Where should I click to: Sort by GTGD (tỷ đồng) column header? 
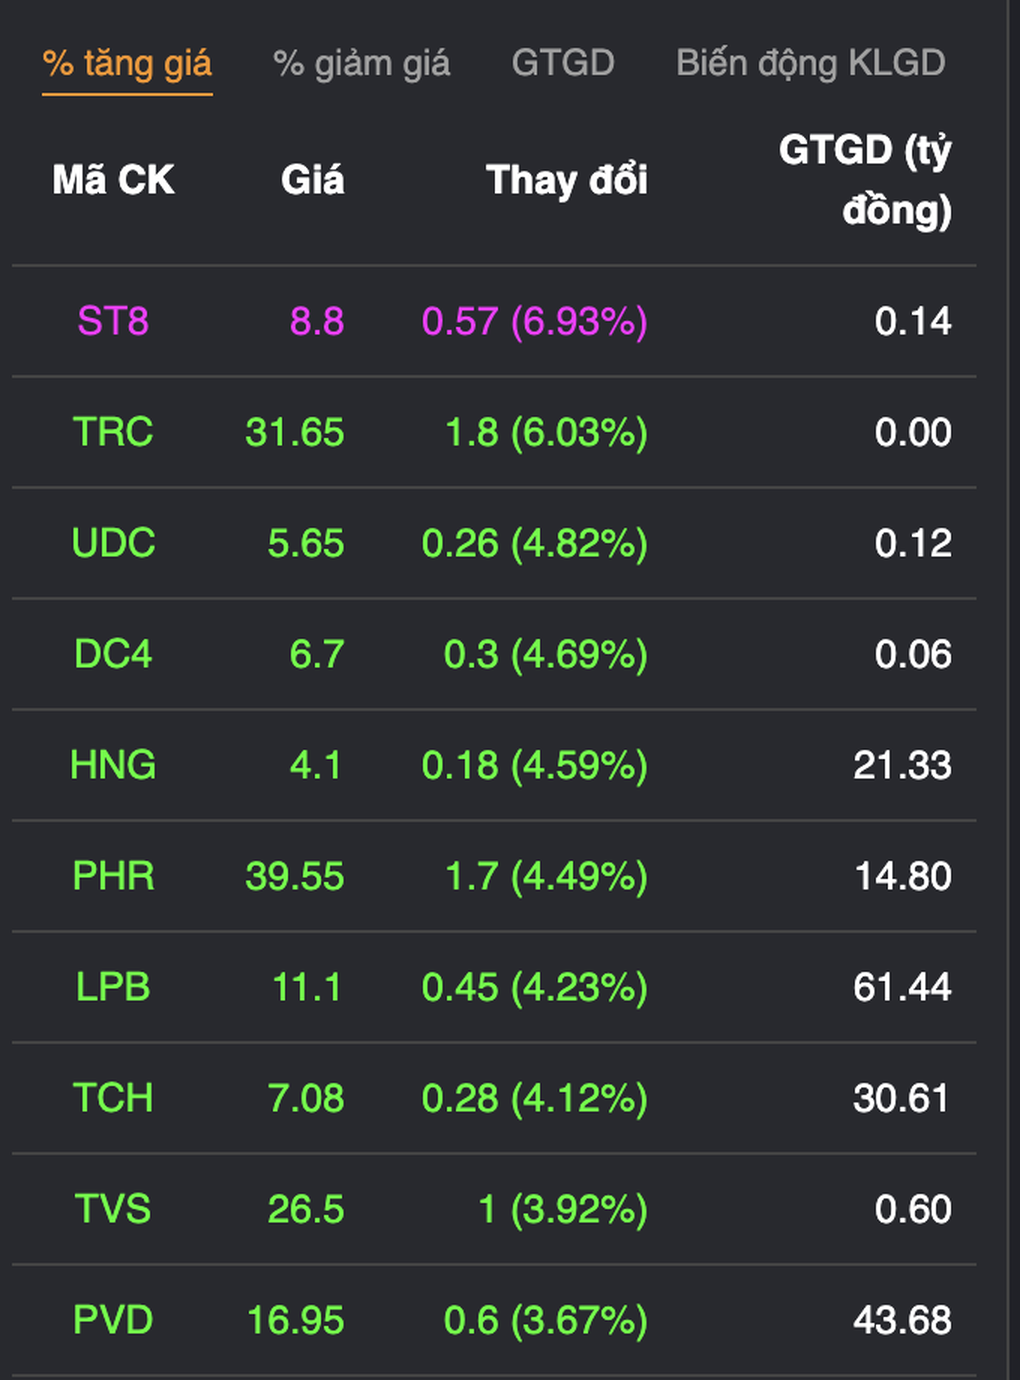[x=865, y=180]
